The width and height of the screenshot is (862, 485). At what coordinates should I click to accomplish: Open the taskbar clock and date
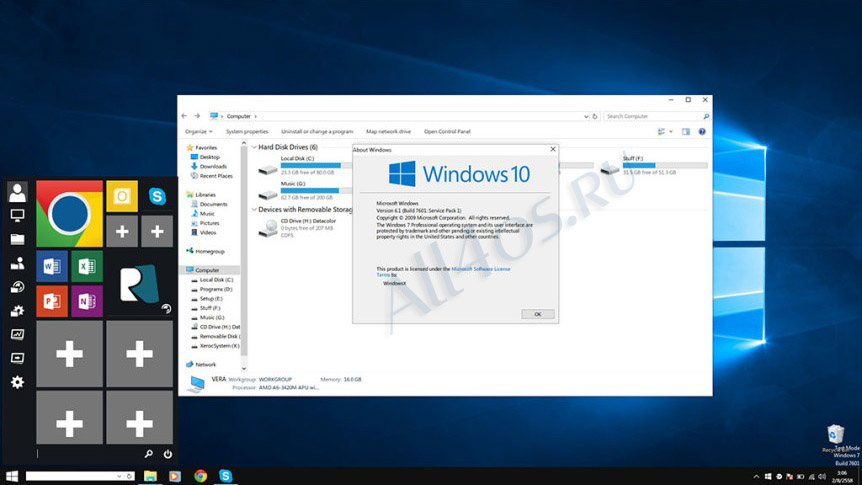(842, 477)
